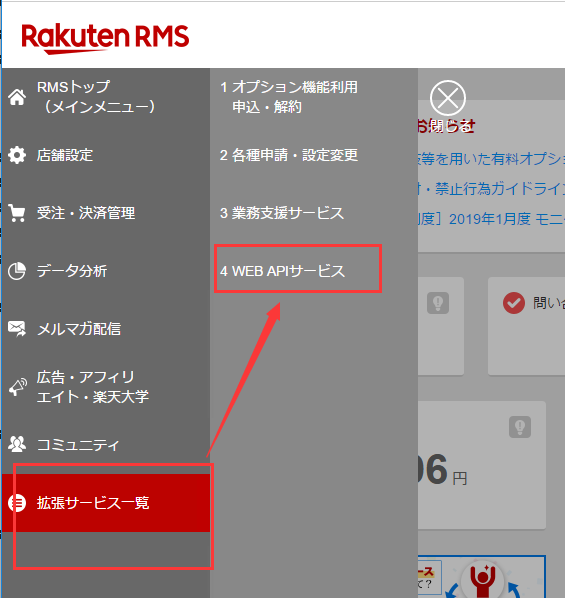The image size is (565, 598).
Task: Click the gear icon for 店舗設定
Action: coord(17,155)
